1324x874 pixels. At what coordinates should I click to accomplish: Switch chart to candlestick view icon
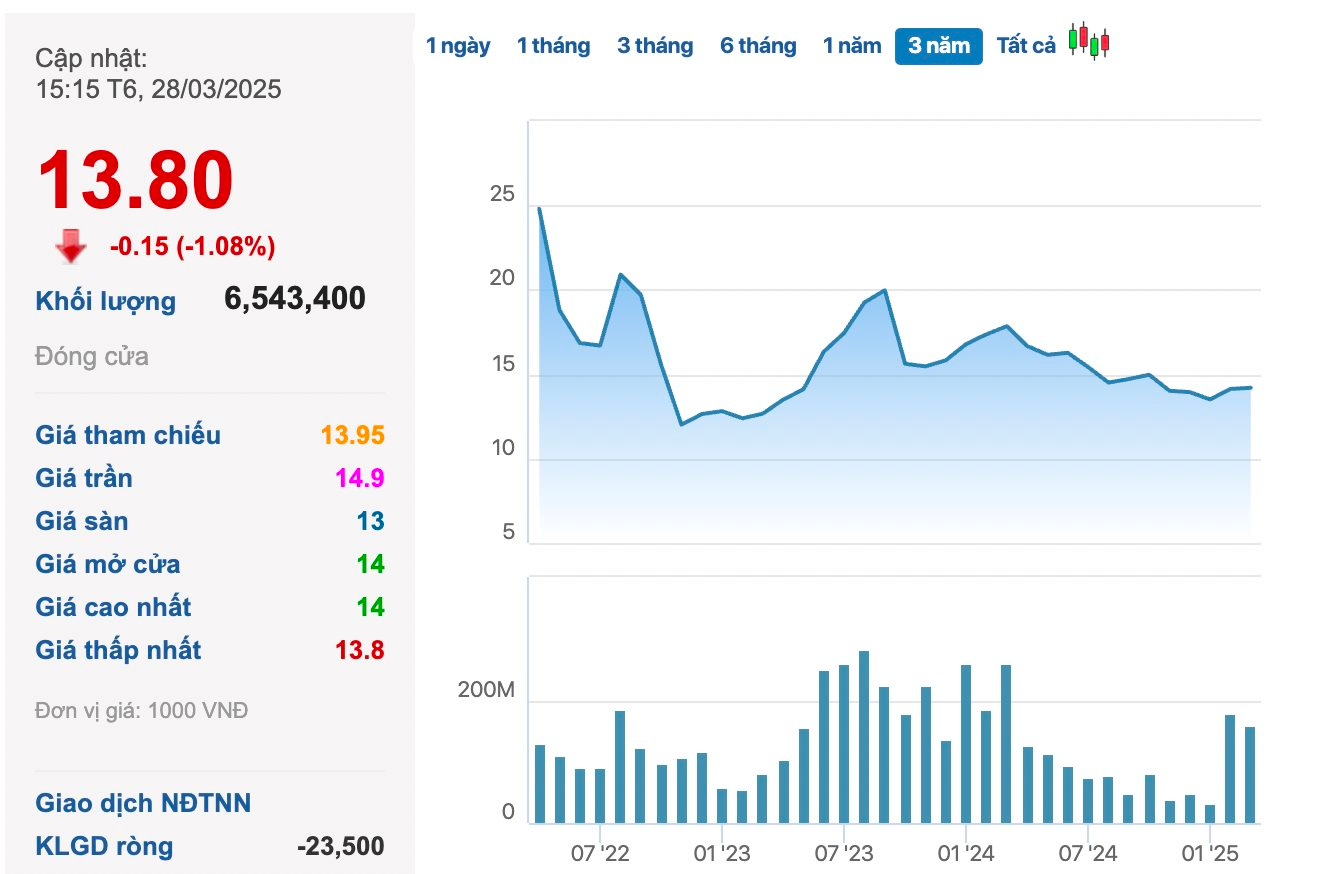pyautogui.click(x=1089, y=42)
